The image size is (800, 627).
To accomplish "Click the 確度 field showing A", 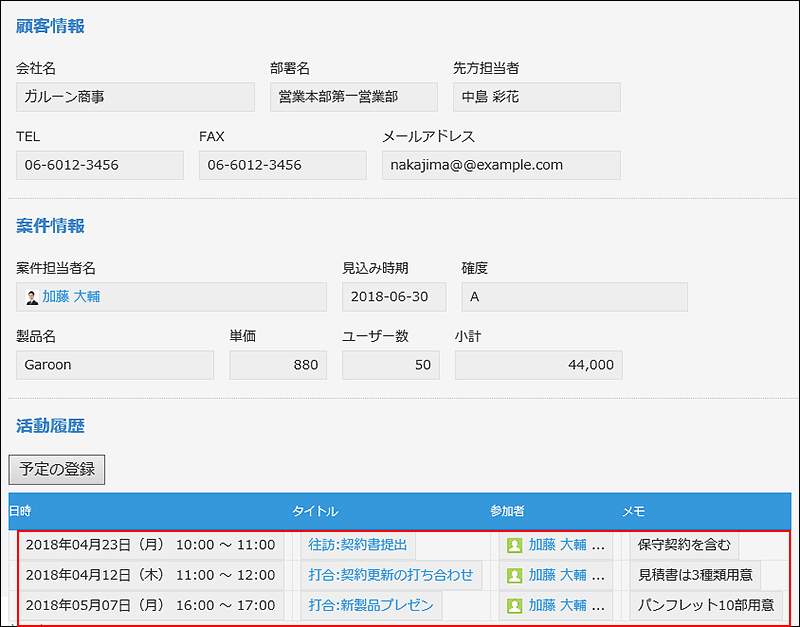I will (574, 297).
